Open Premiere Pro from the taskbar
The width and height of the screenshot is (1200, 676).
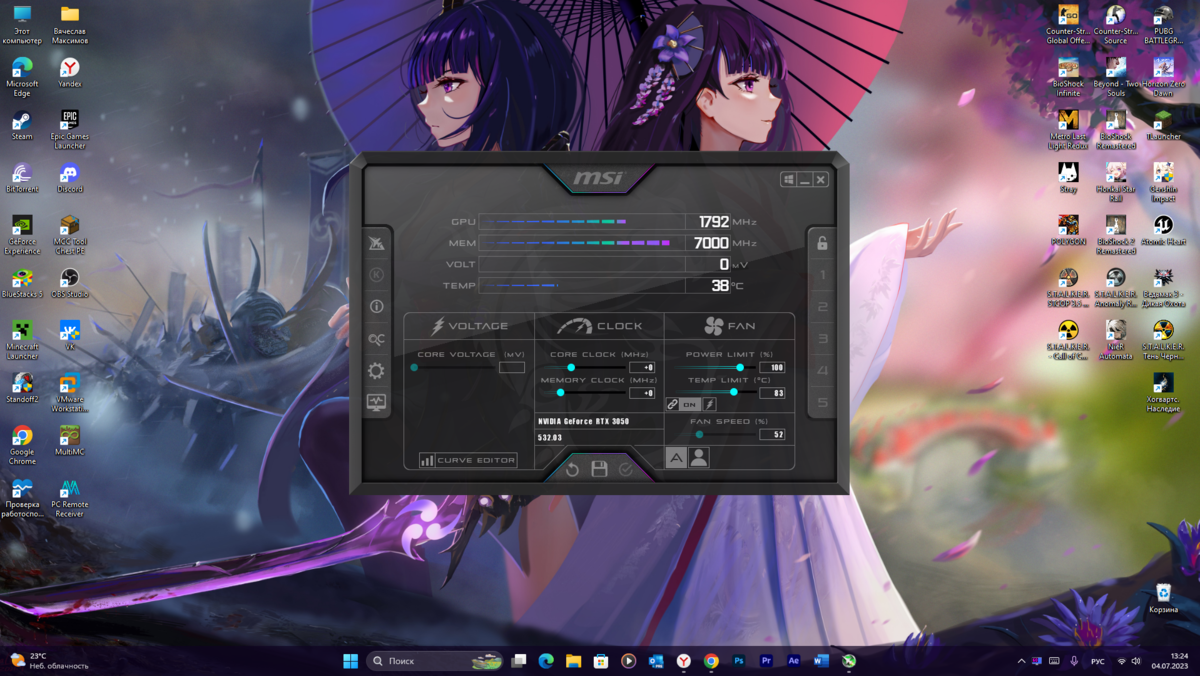coord(766,661)
